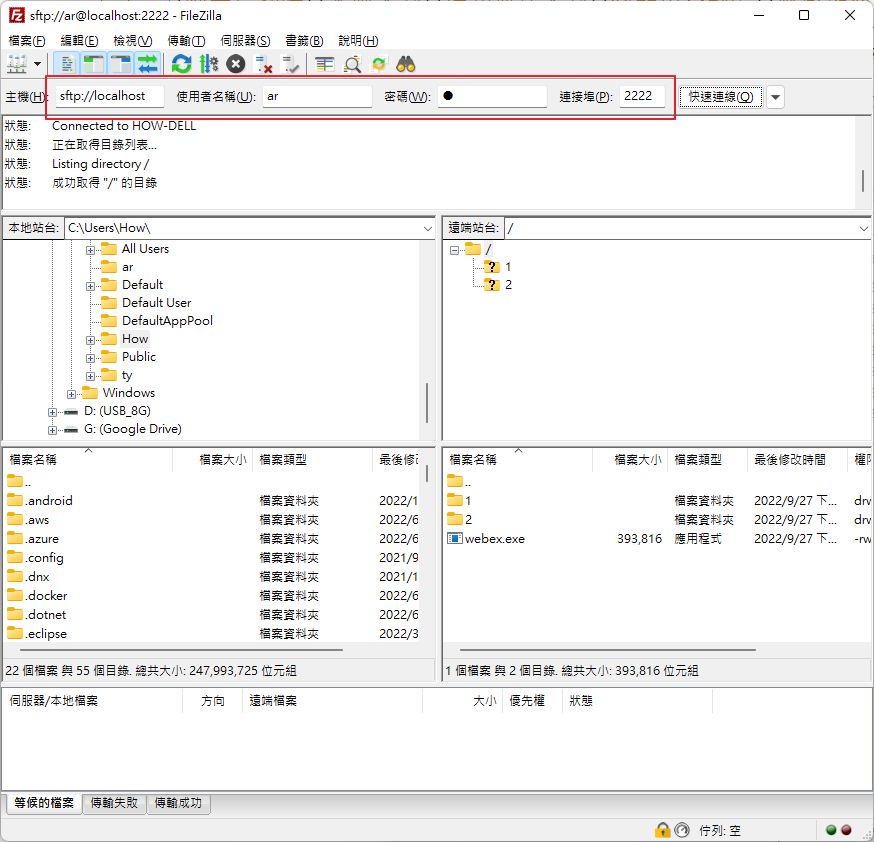The width and height of the screenshot is (874, 842).
Task: Select folder 1 in remote file list
Action: pyautogui.click(x=657, y=500)
